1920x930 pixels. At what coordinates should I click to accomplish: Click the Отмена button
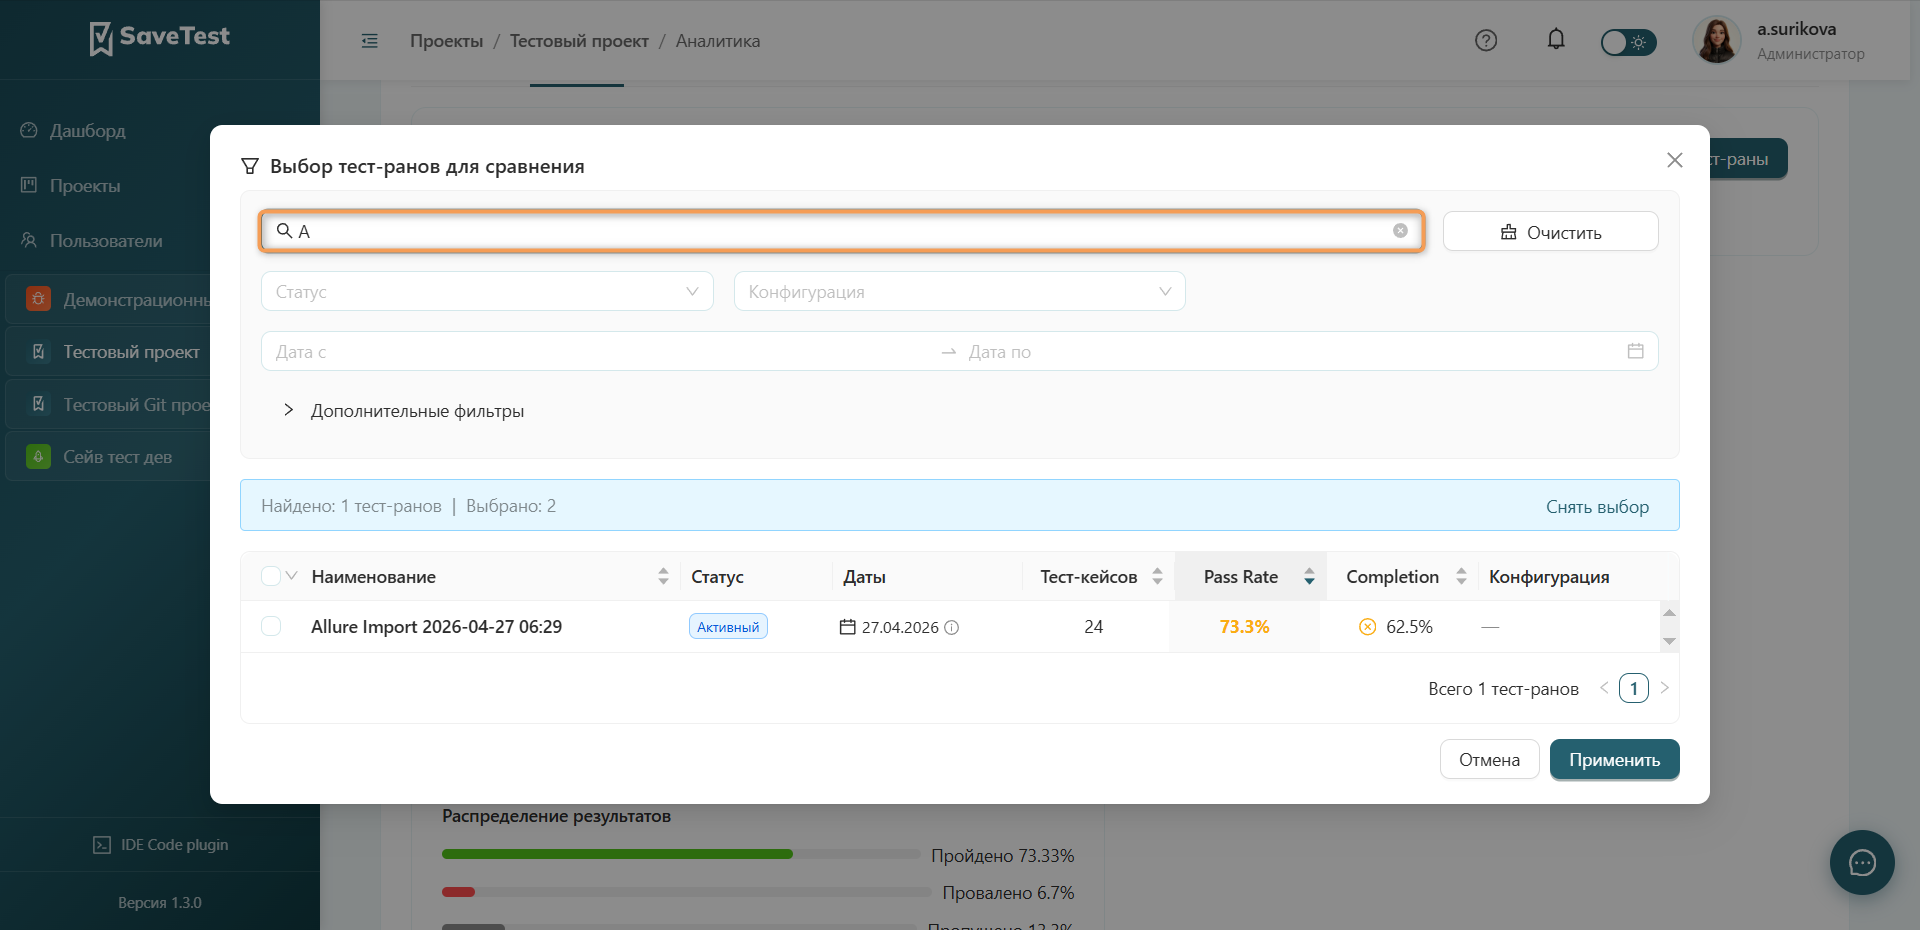coord(1489,759)
